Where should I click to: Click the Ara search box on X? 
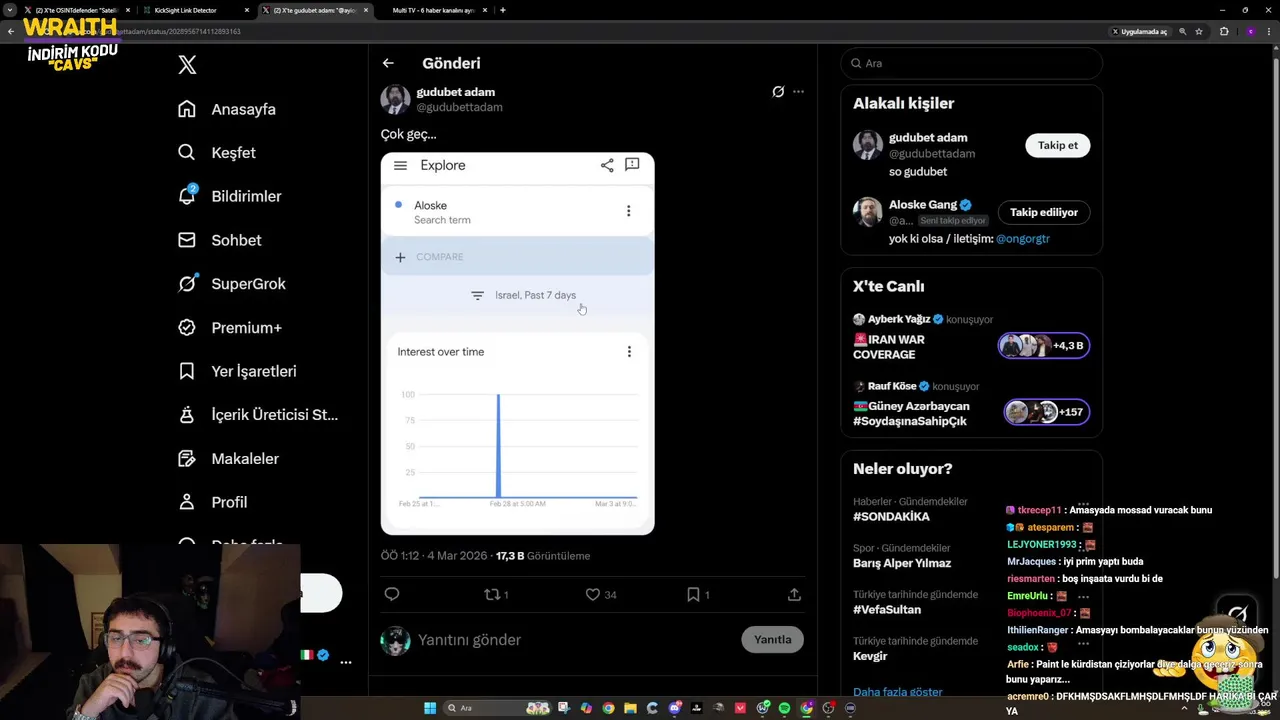pos(971,63)
